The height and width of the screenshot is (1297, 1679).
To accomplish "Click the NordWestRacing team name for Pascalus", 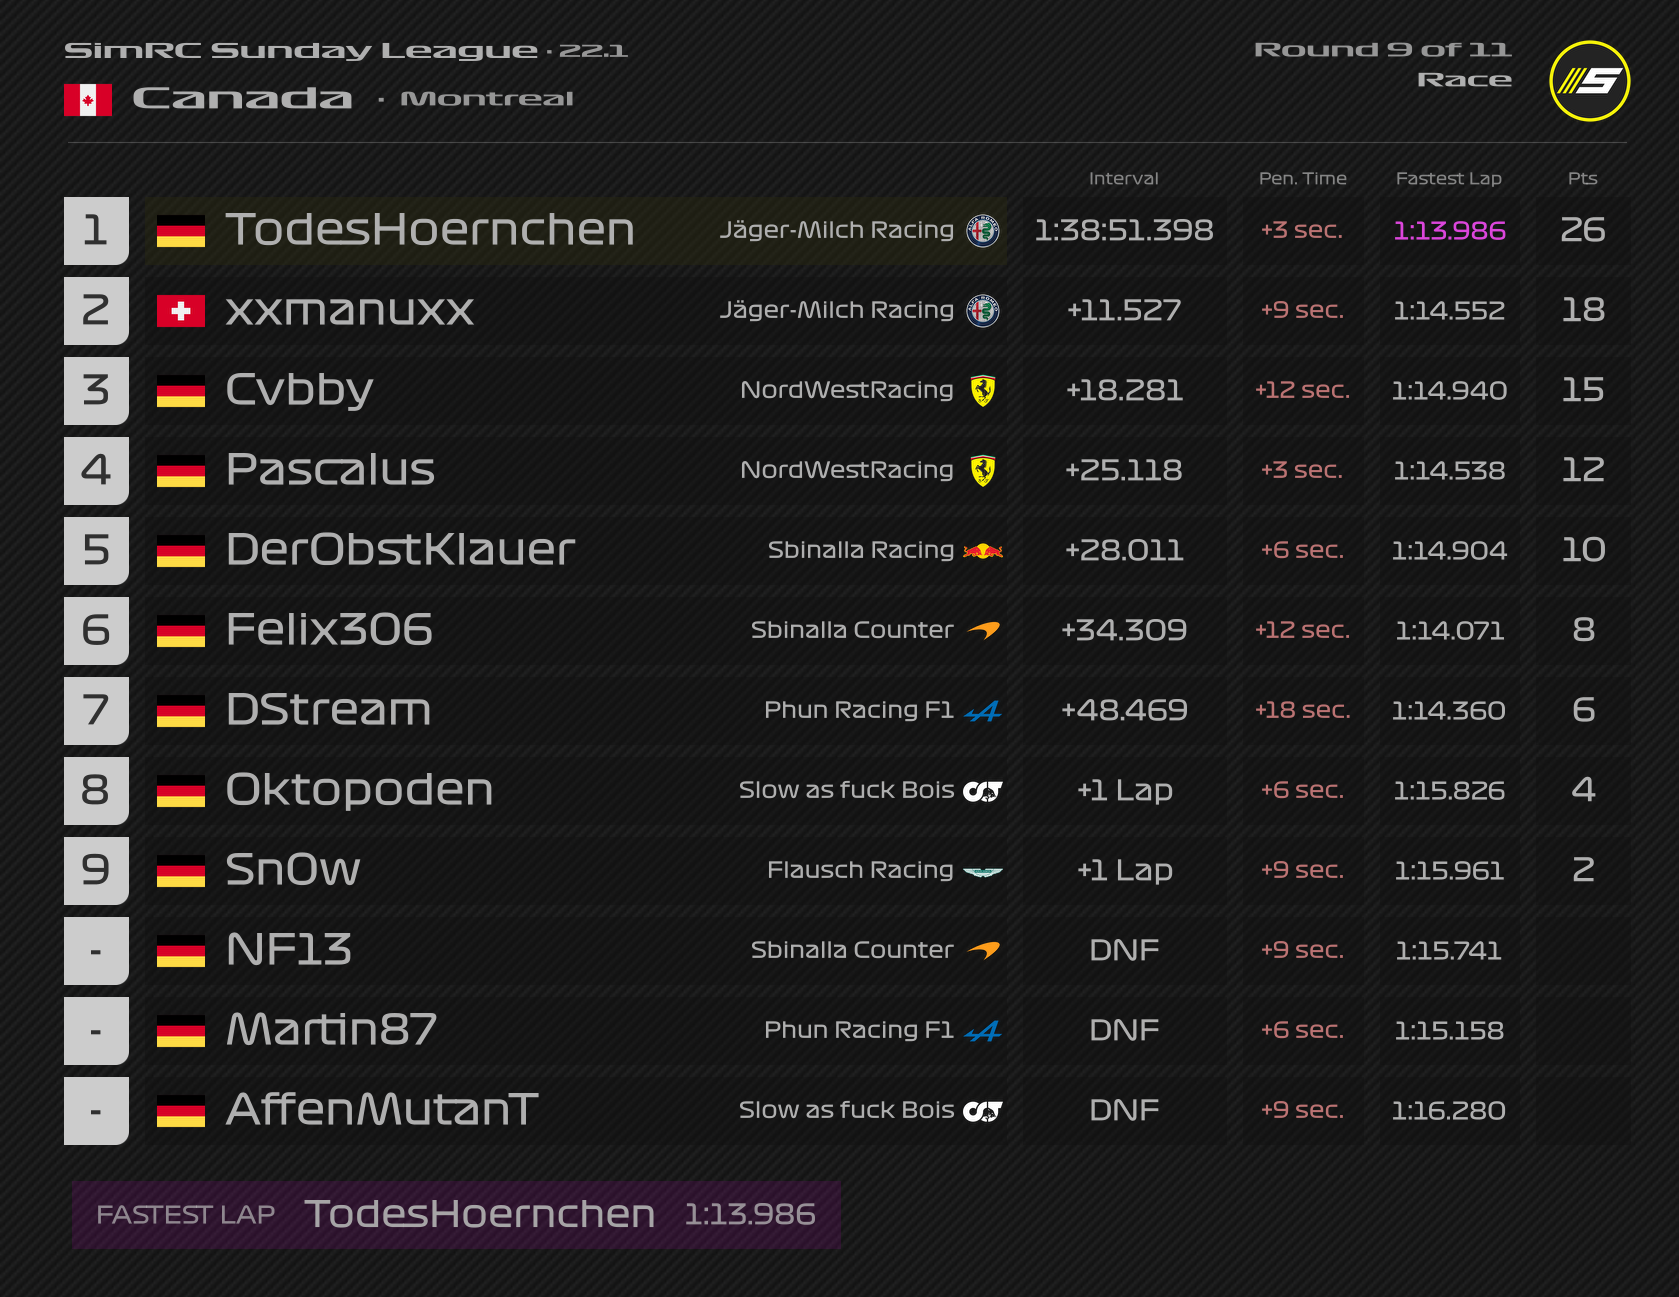I will point(846,470).
